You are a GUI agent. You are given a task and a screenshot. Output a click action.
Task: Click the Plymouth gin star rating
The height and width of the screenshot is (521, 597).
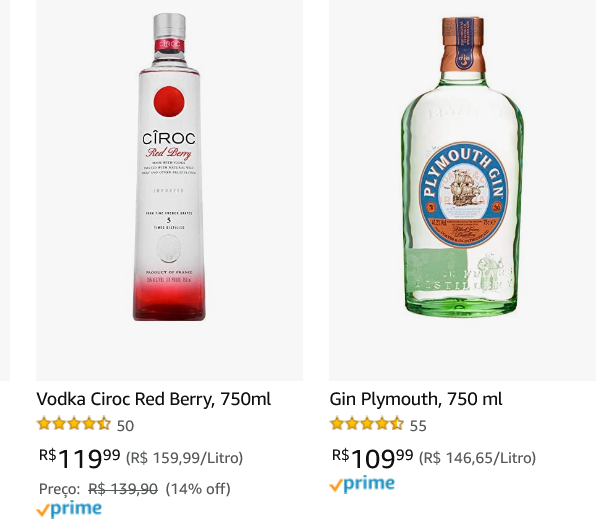(x=367, y=424)
